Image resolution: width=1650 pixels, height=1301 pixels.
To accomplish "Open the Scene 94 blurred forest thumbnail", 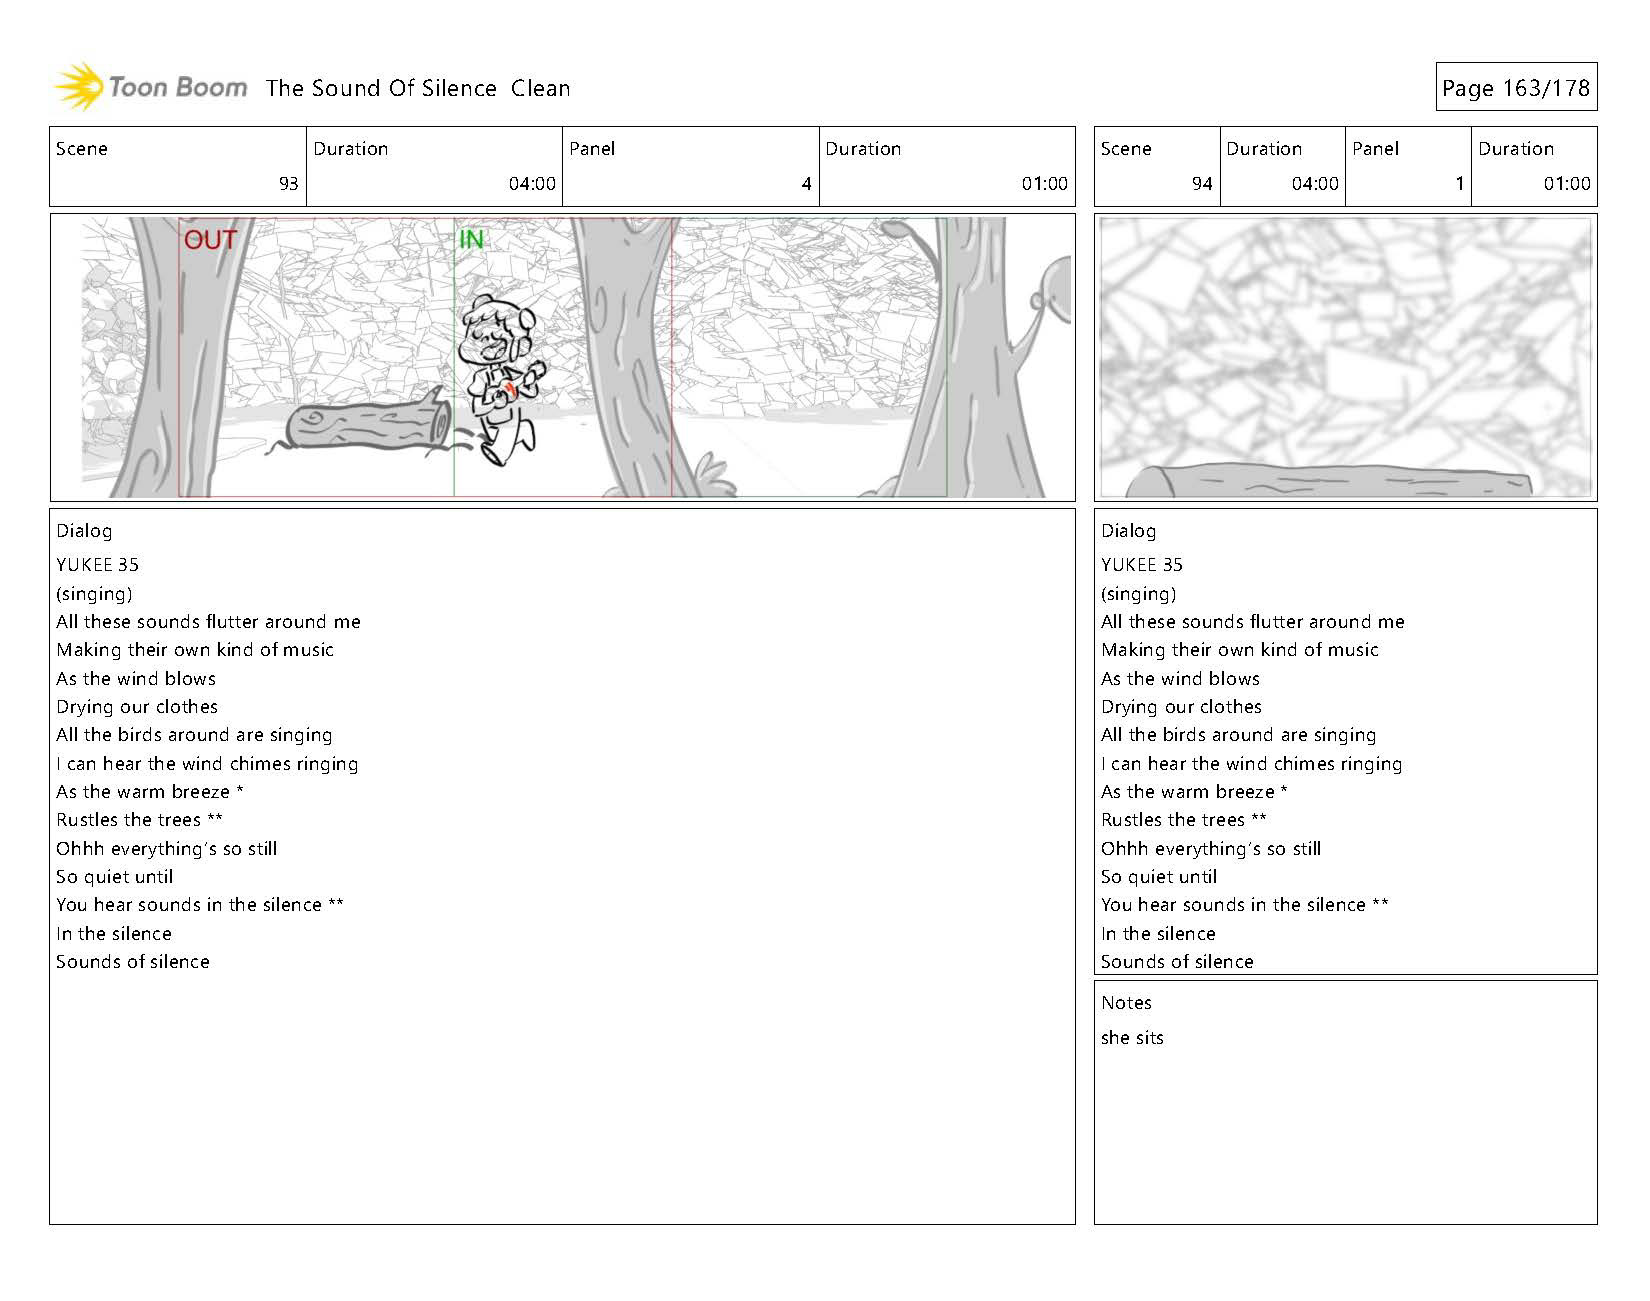I will (1345, 357).
